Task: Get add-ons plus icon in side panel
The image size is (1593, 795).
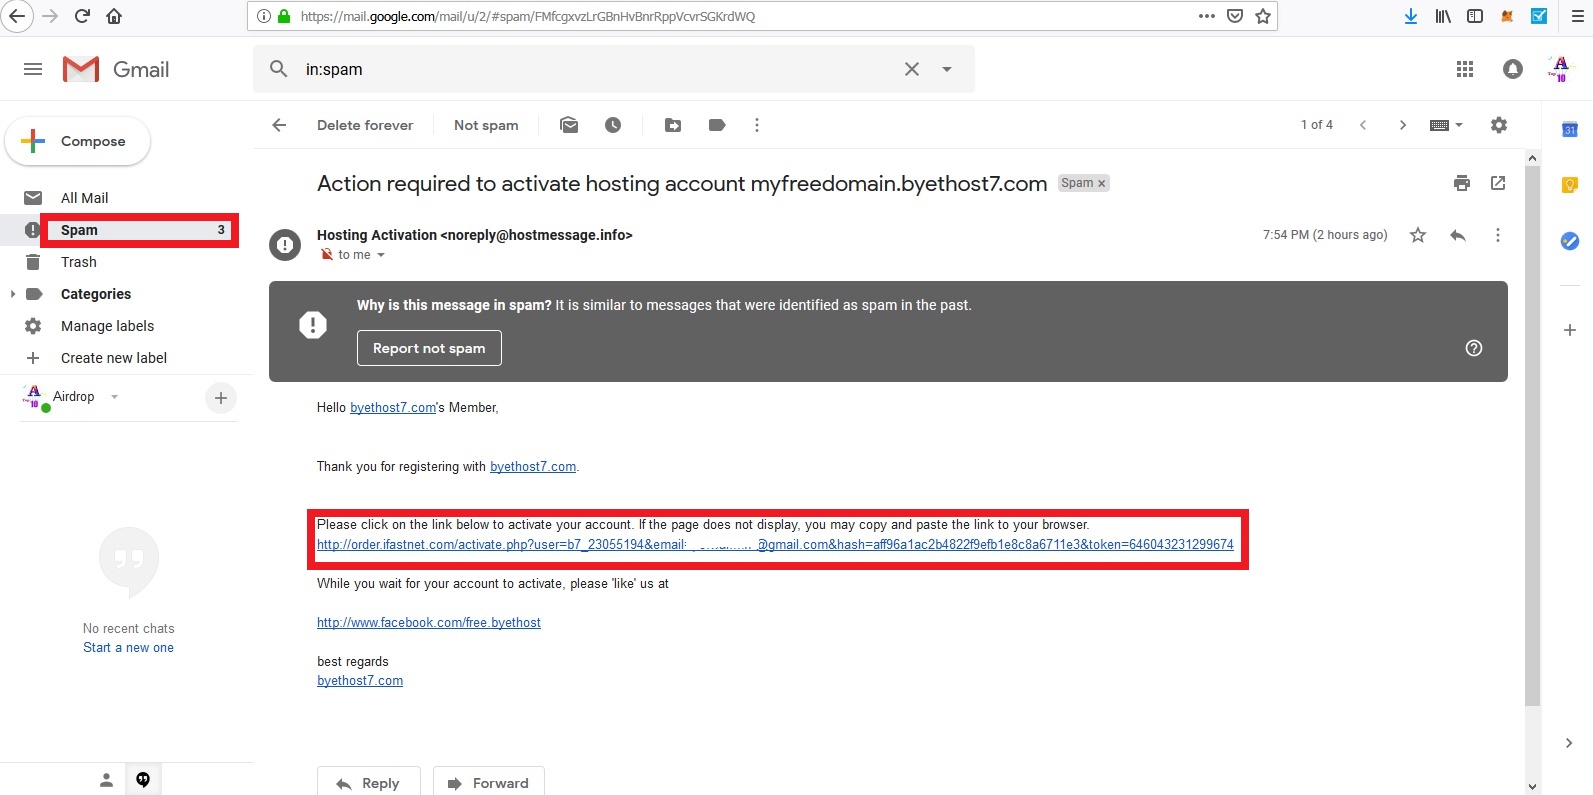Action: click(1570, 330)
